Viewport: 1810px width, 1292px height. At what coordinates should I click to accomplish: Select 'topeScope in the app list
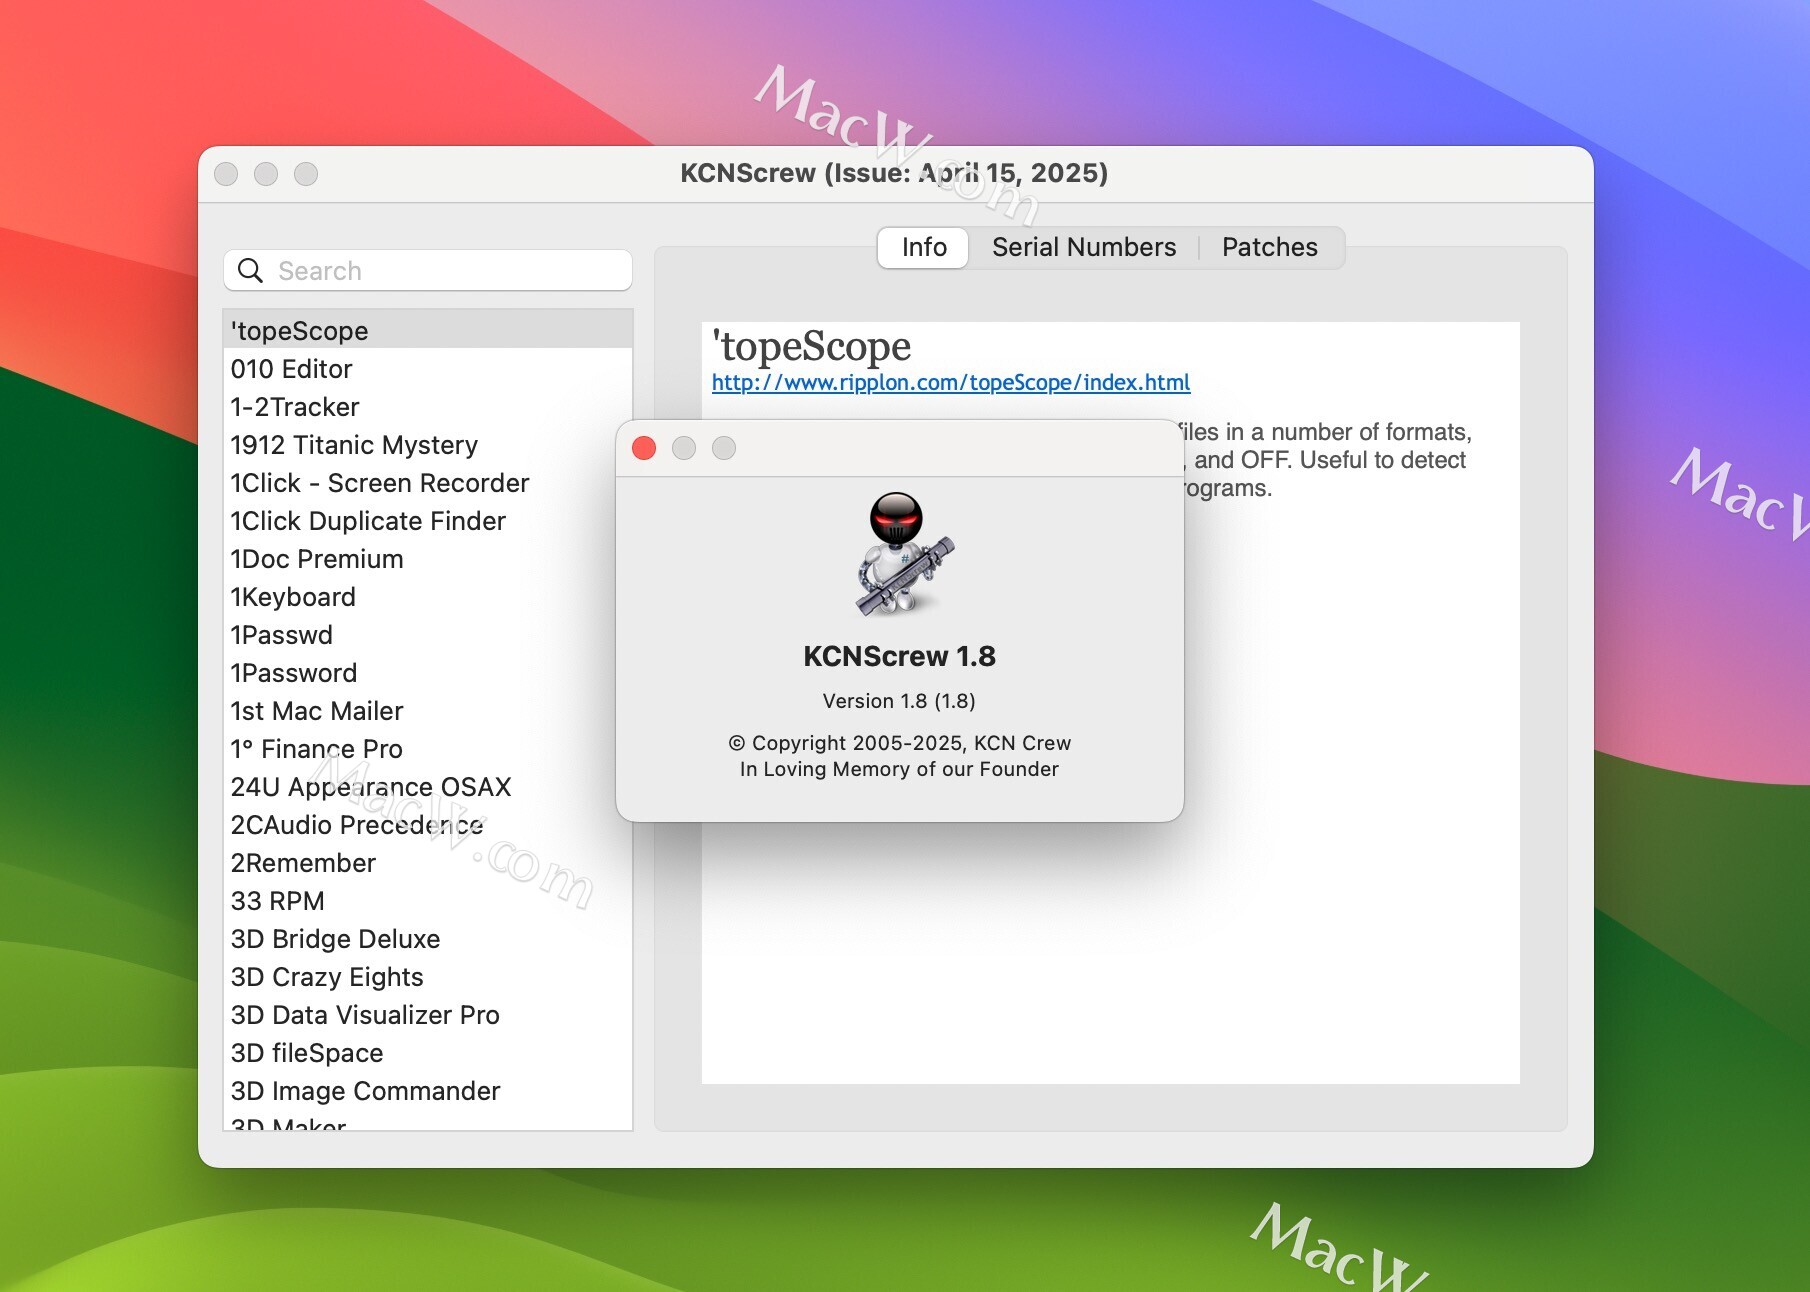pos(428,330)
